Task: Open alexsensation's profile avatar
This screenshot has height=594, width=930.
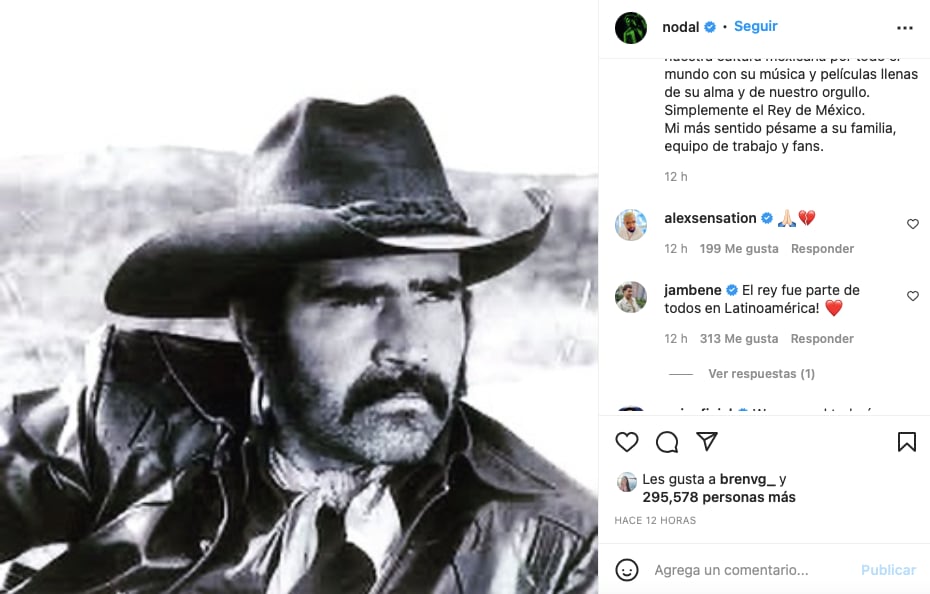Action: coord(631,225)
